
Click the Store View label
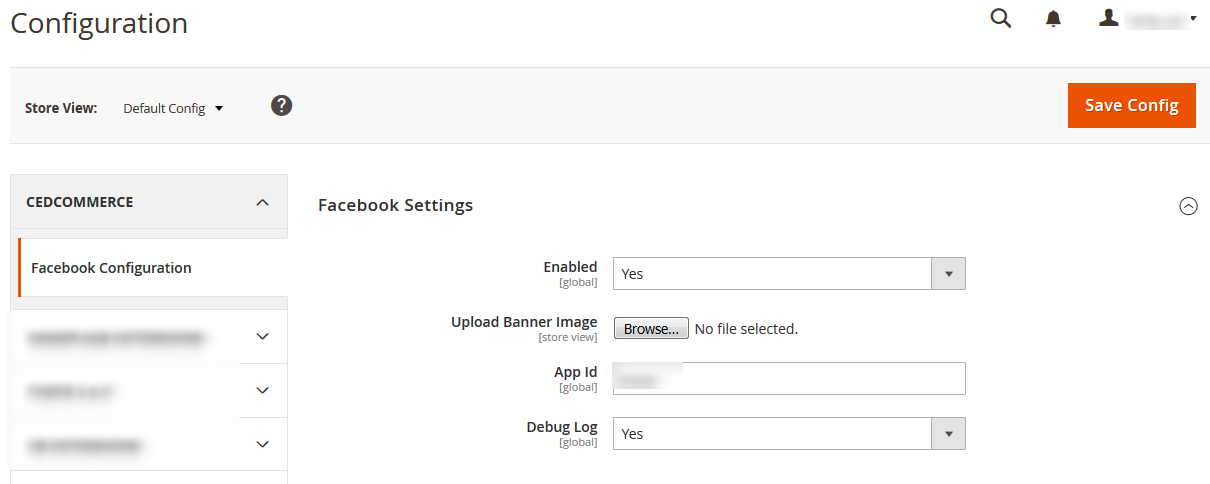[61, 108]
